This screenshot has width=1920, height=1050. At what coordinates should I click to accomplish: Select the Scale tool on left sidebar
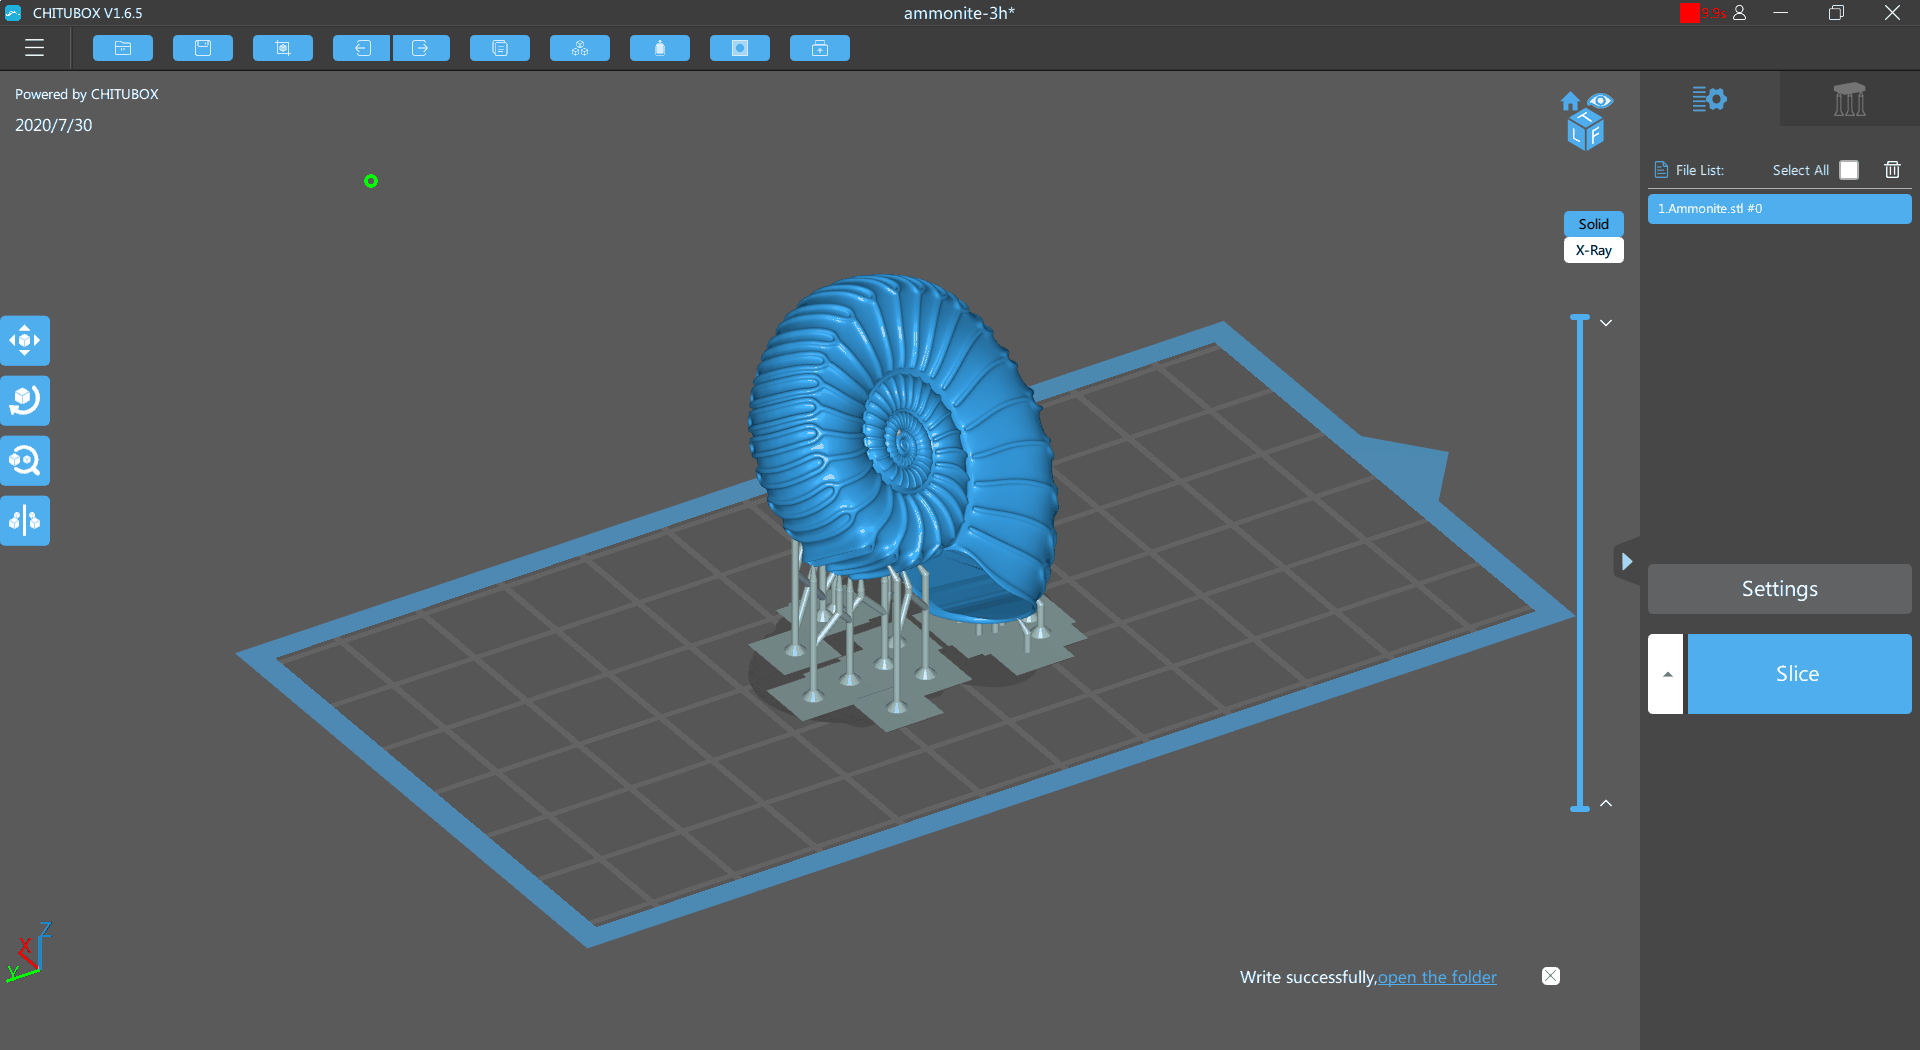pyautogui.click(x=25, y=461)
